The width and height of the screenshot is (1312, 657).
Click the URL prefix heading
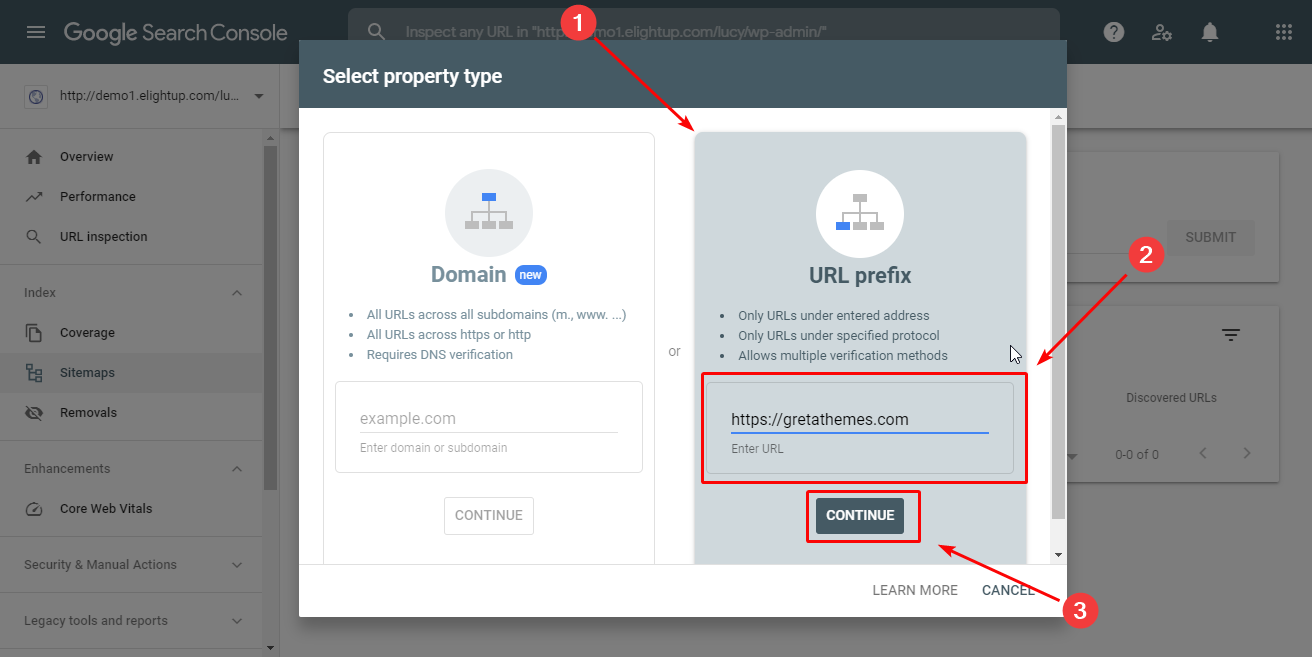pyautogui.click(x=860, y=275)
